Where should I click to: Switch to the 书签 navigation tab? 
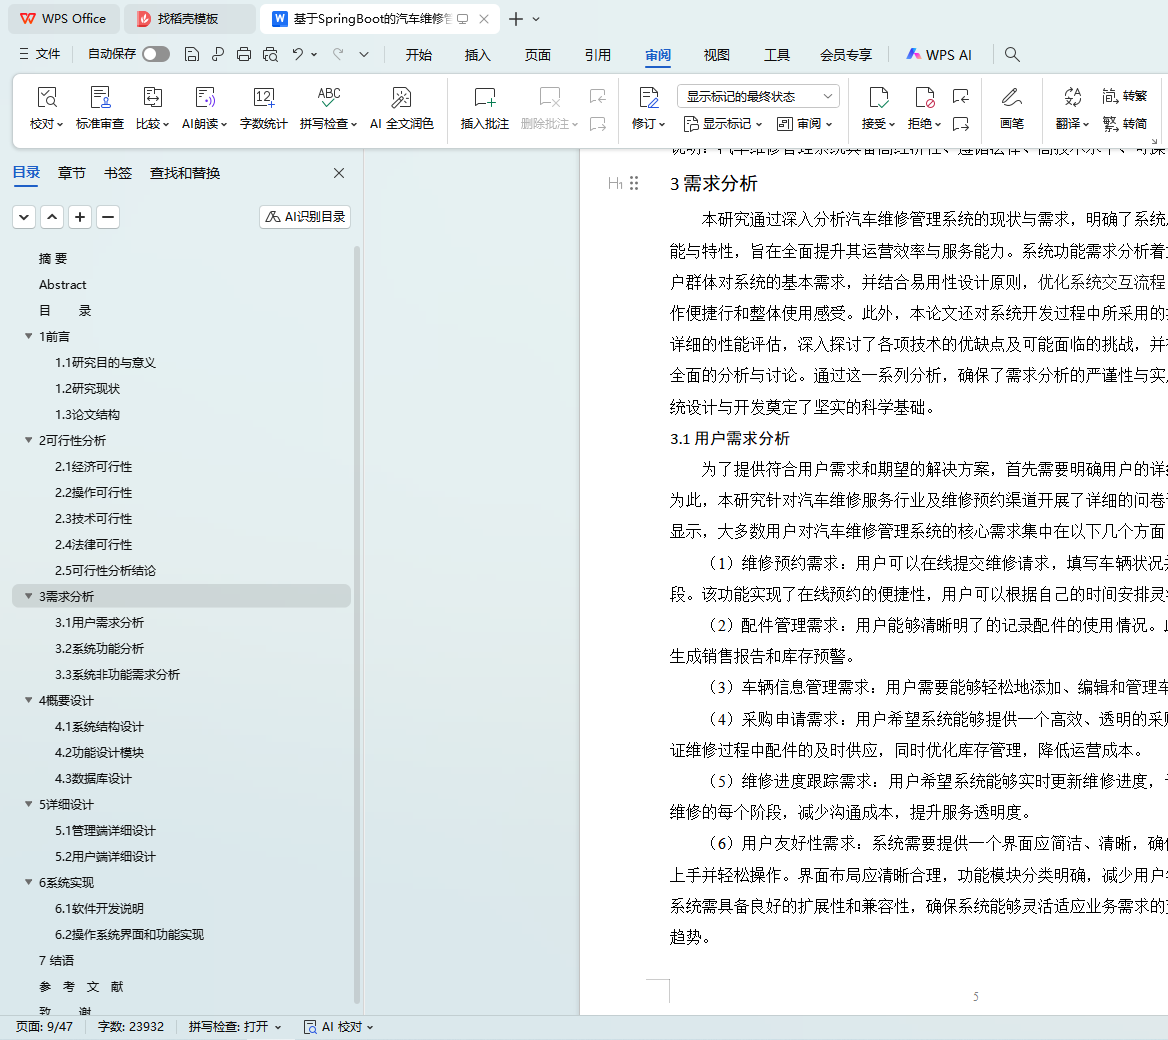click(118, 173)
